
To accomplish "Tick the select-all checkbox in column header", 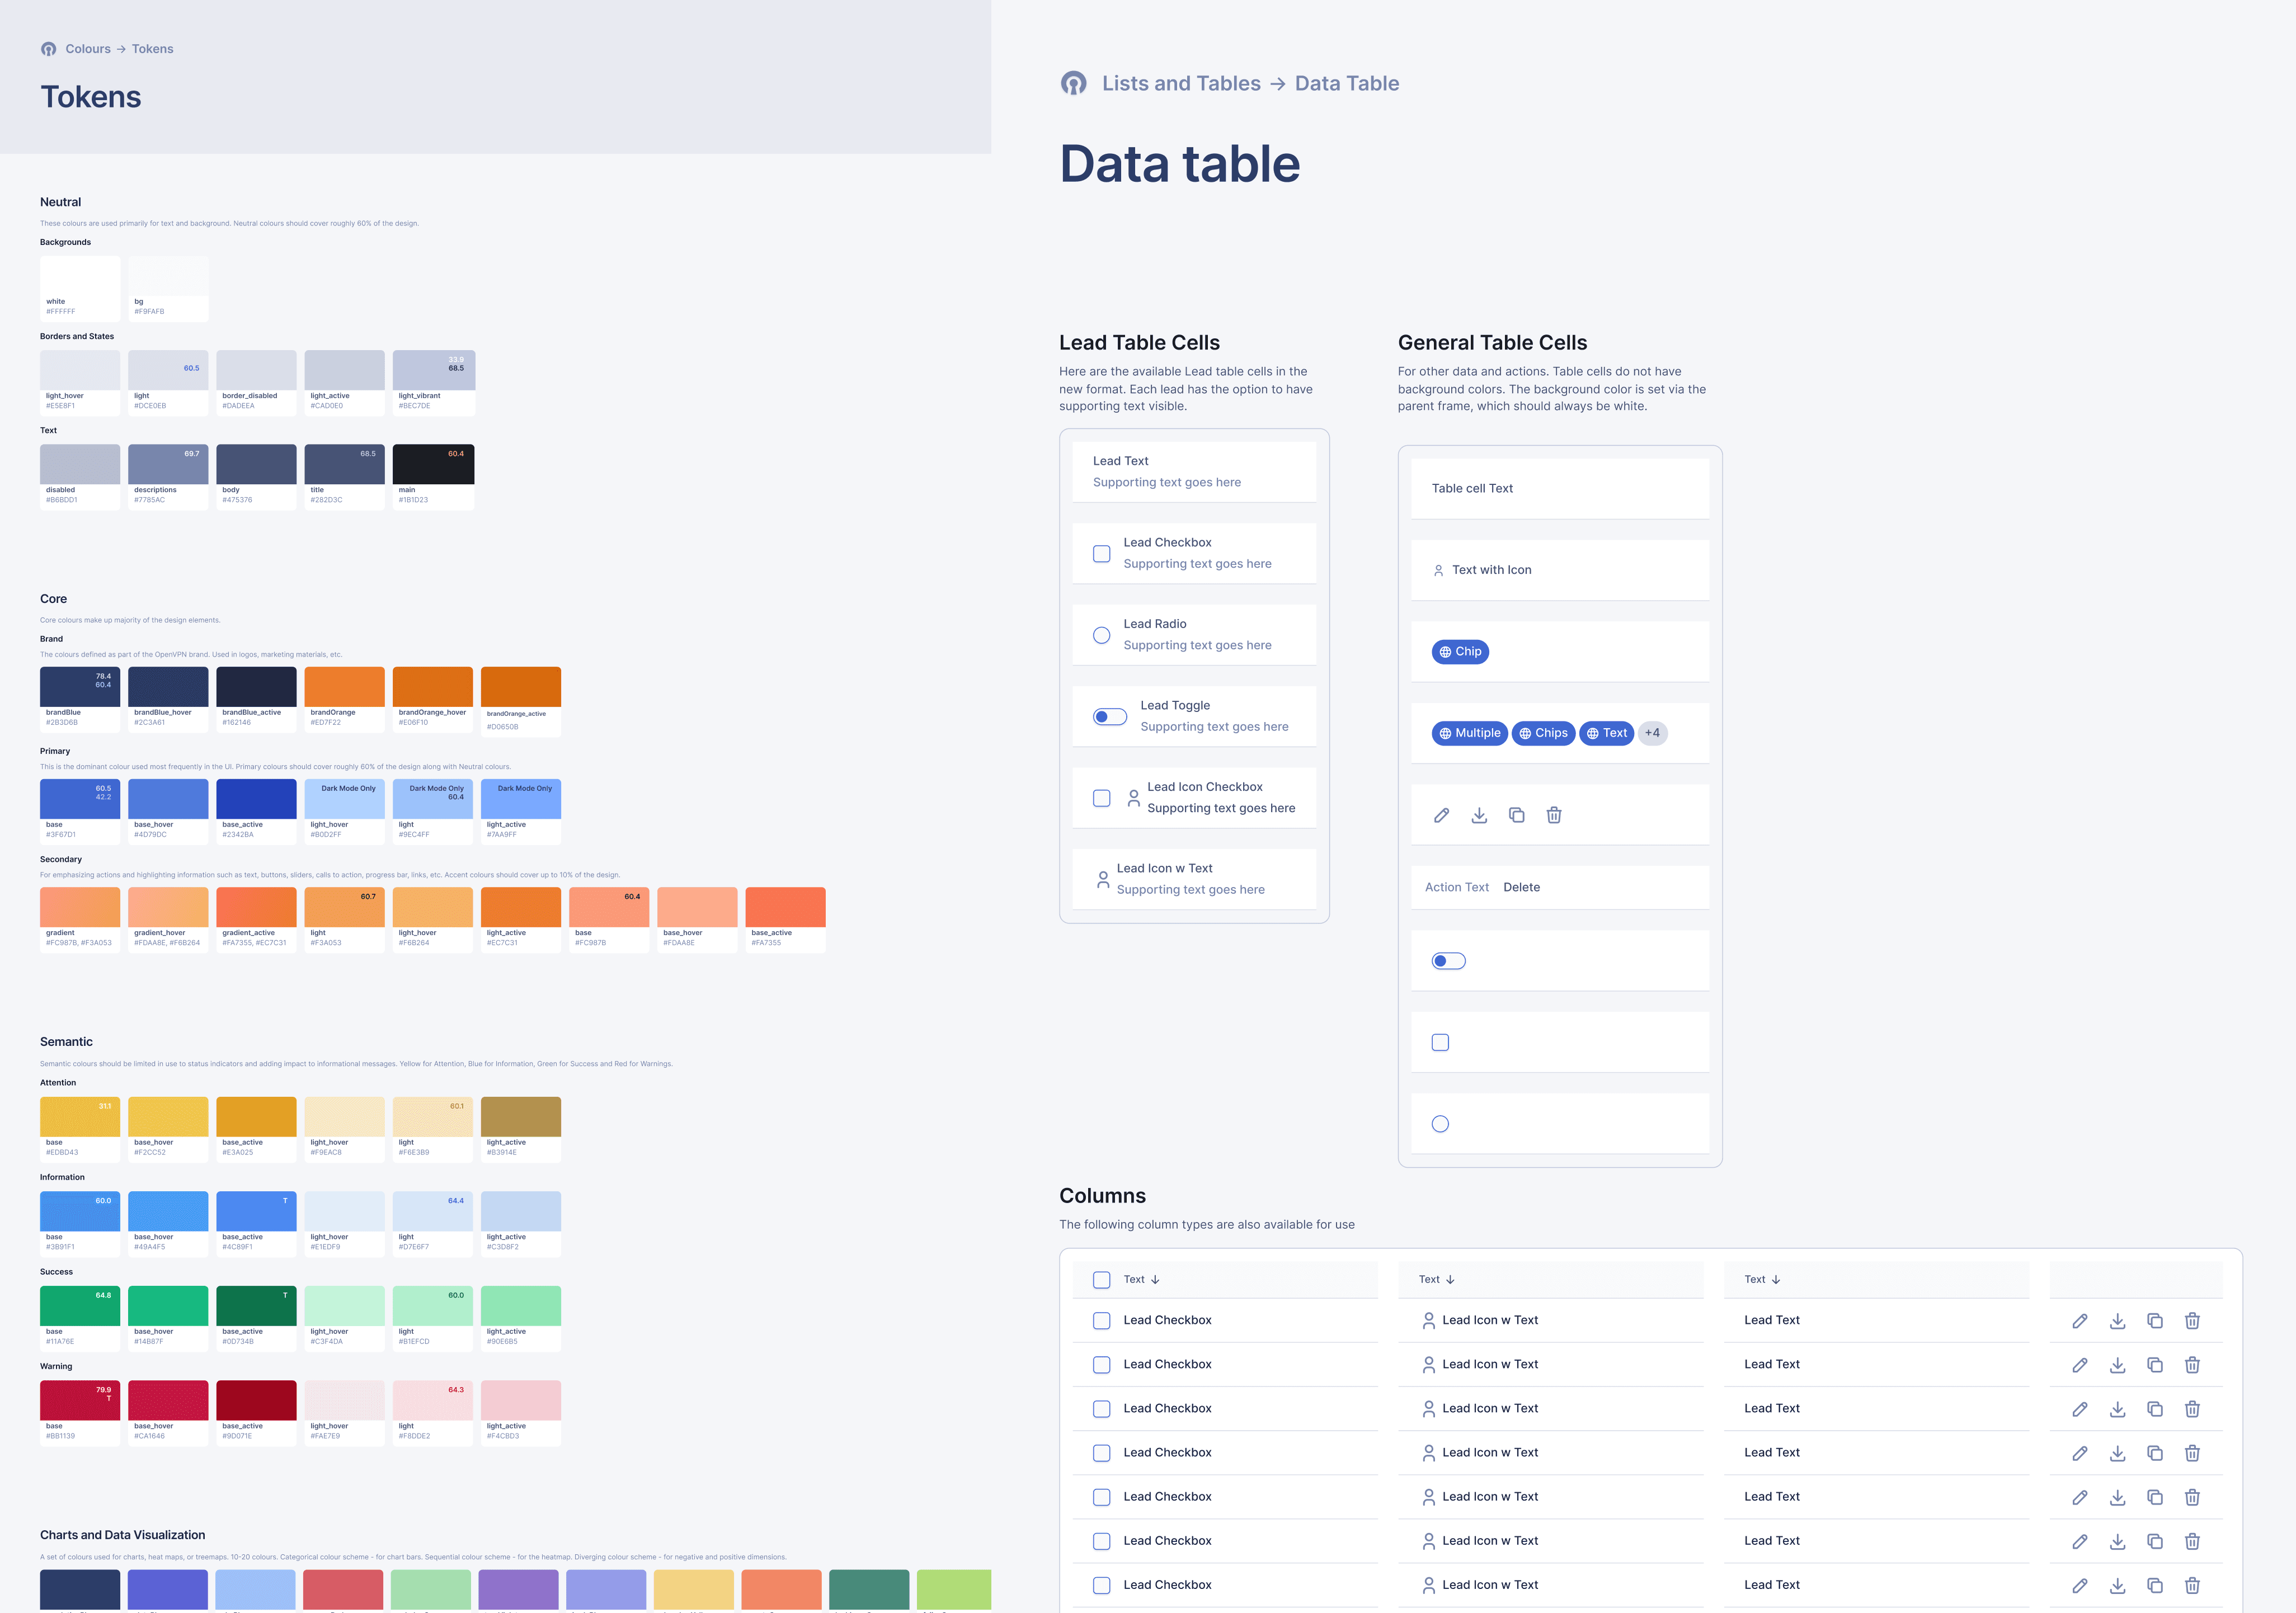I will point(1101,1280).
